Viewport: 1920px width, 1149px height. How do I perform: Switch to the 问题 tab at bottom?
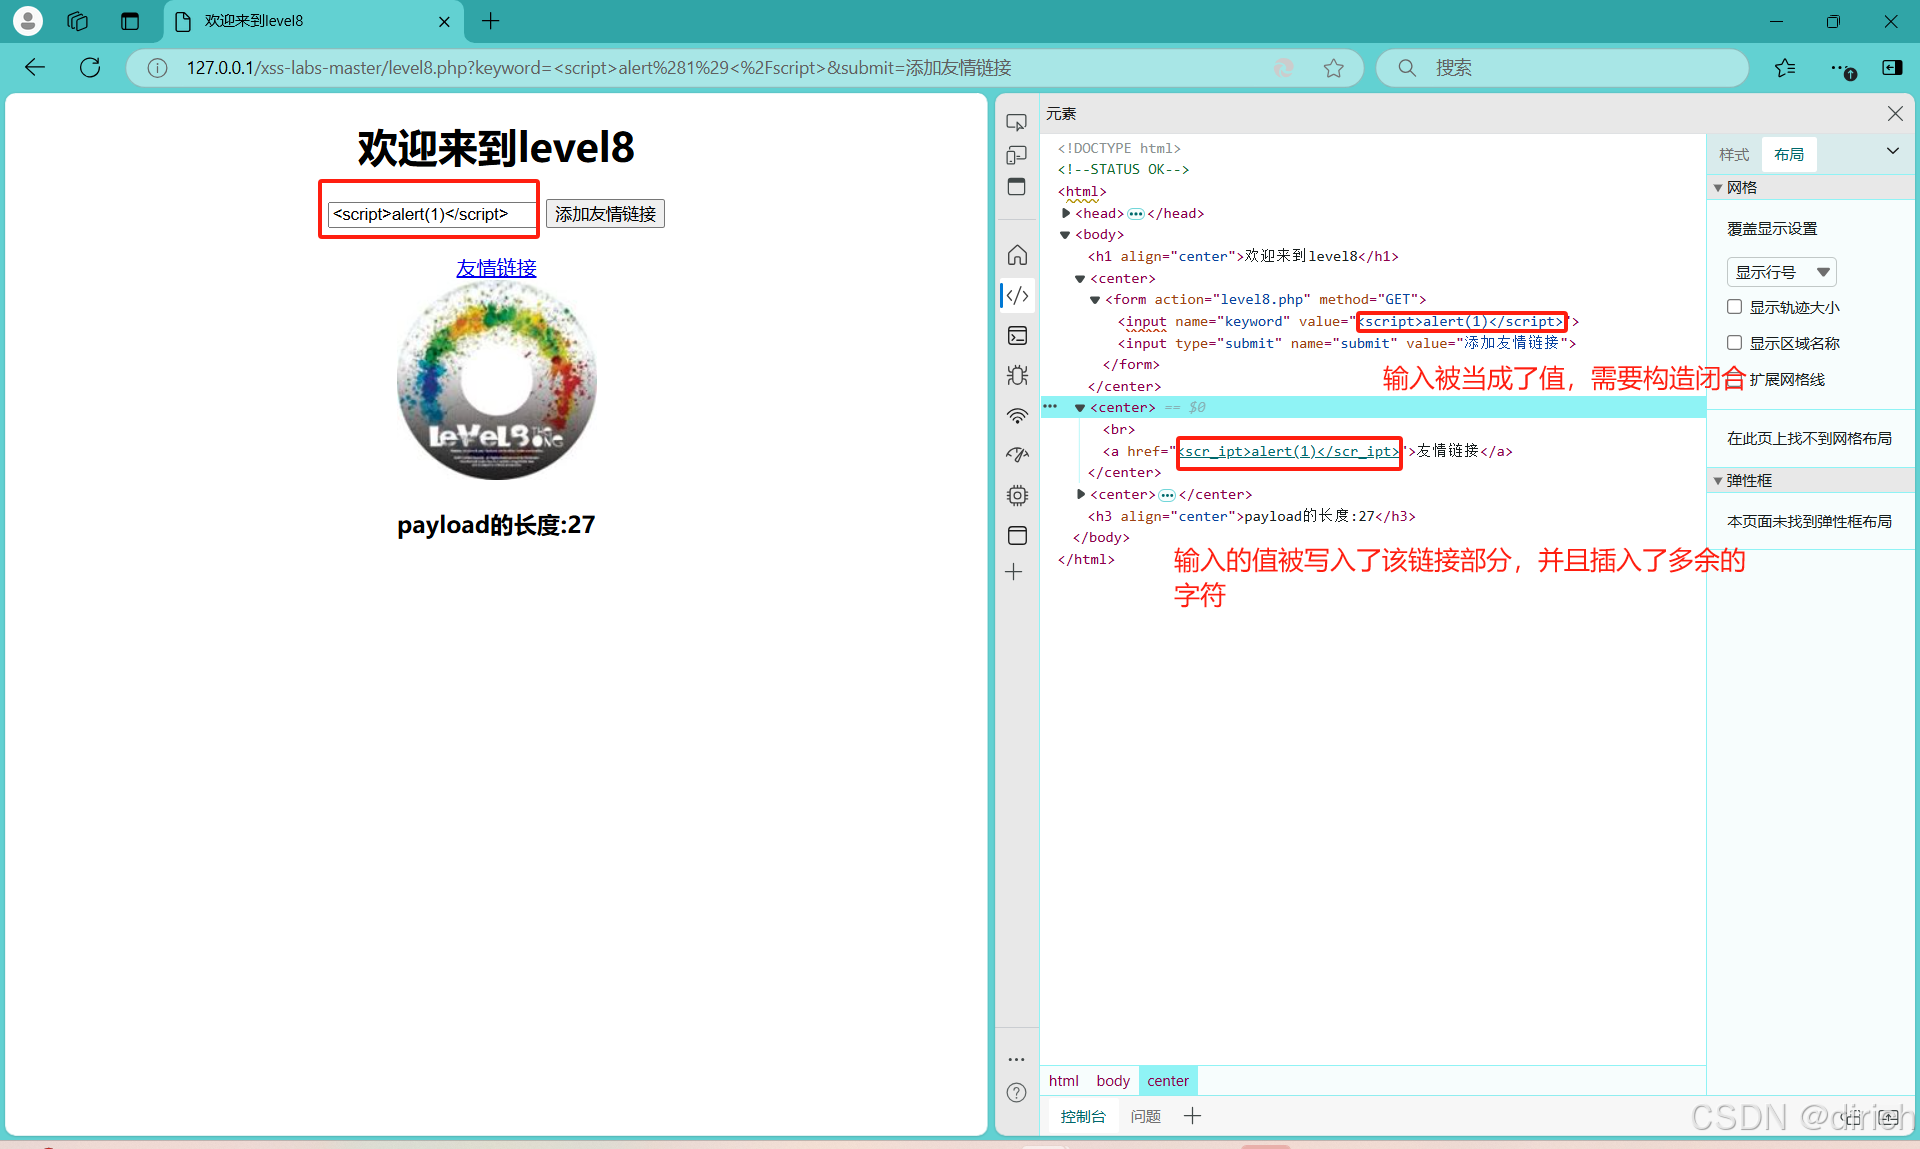pos(1145,1116)
